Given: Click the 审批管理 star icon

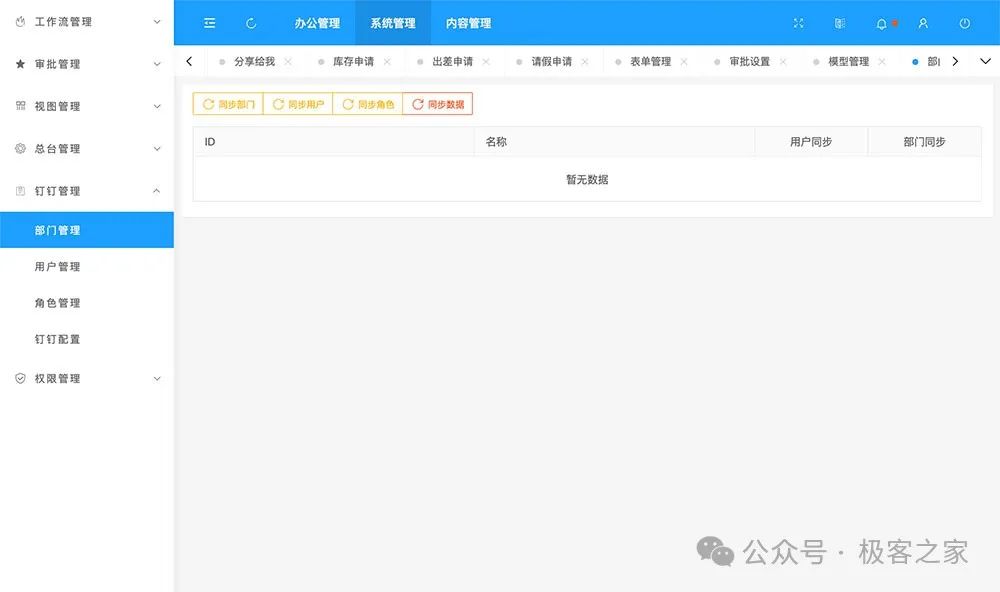Looking at the screenshot, I should click(20, 64).
